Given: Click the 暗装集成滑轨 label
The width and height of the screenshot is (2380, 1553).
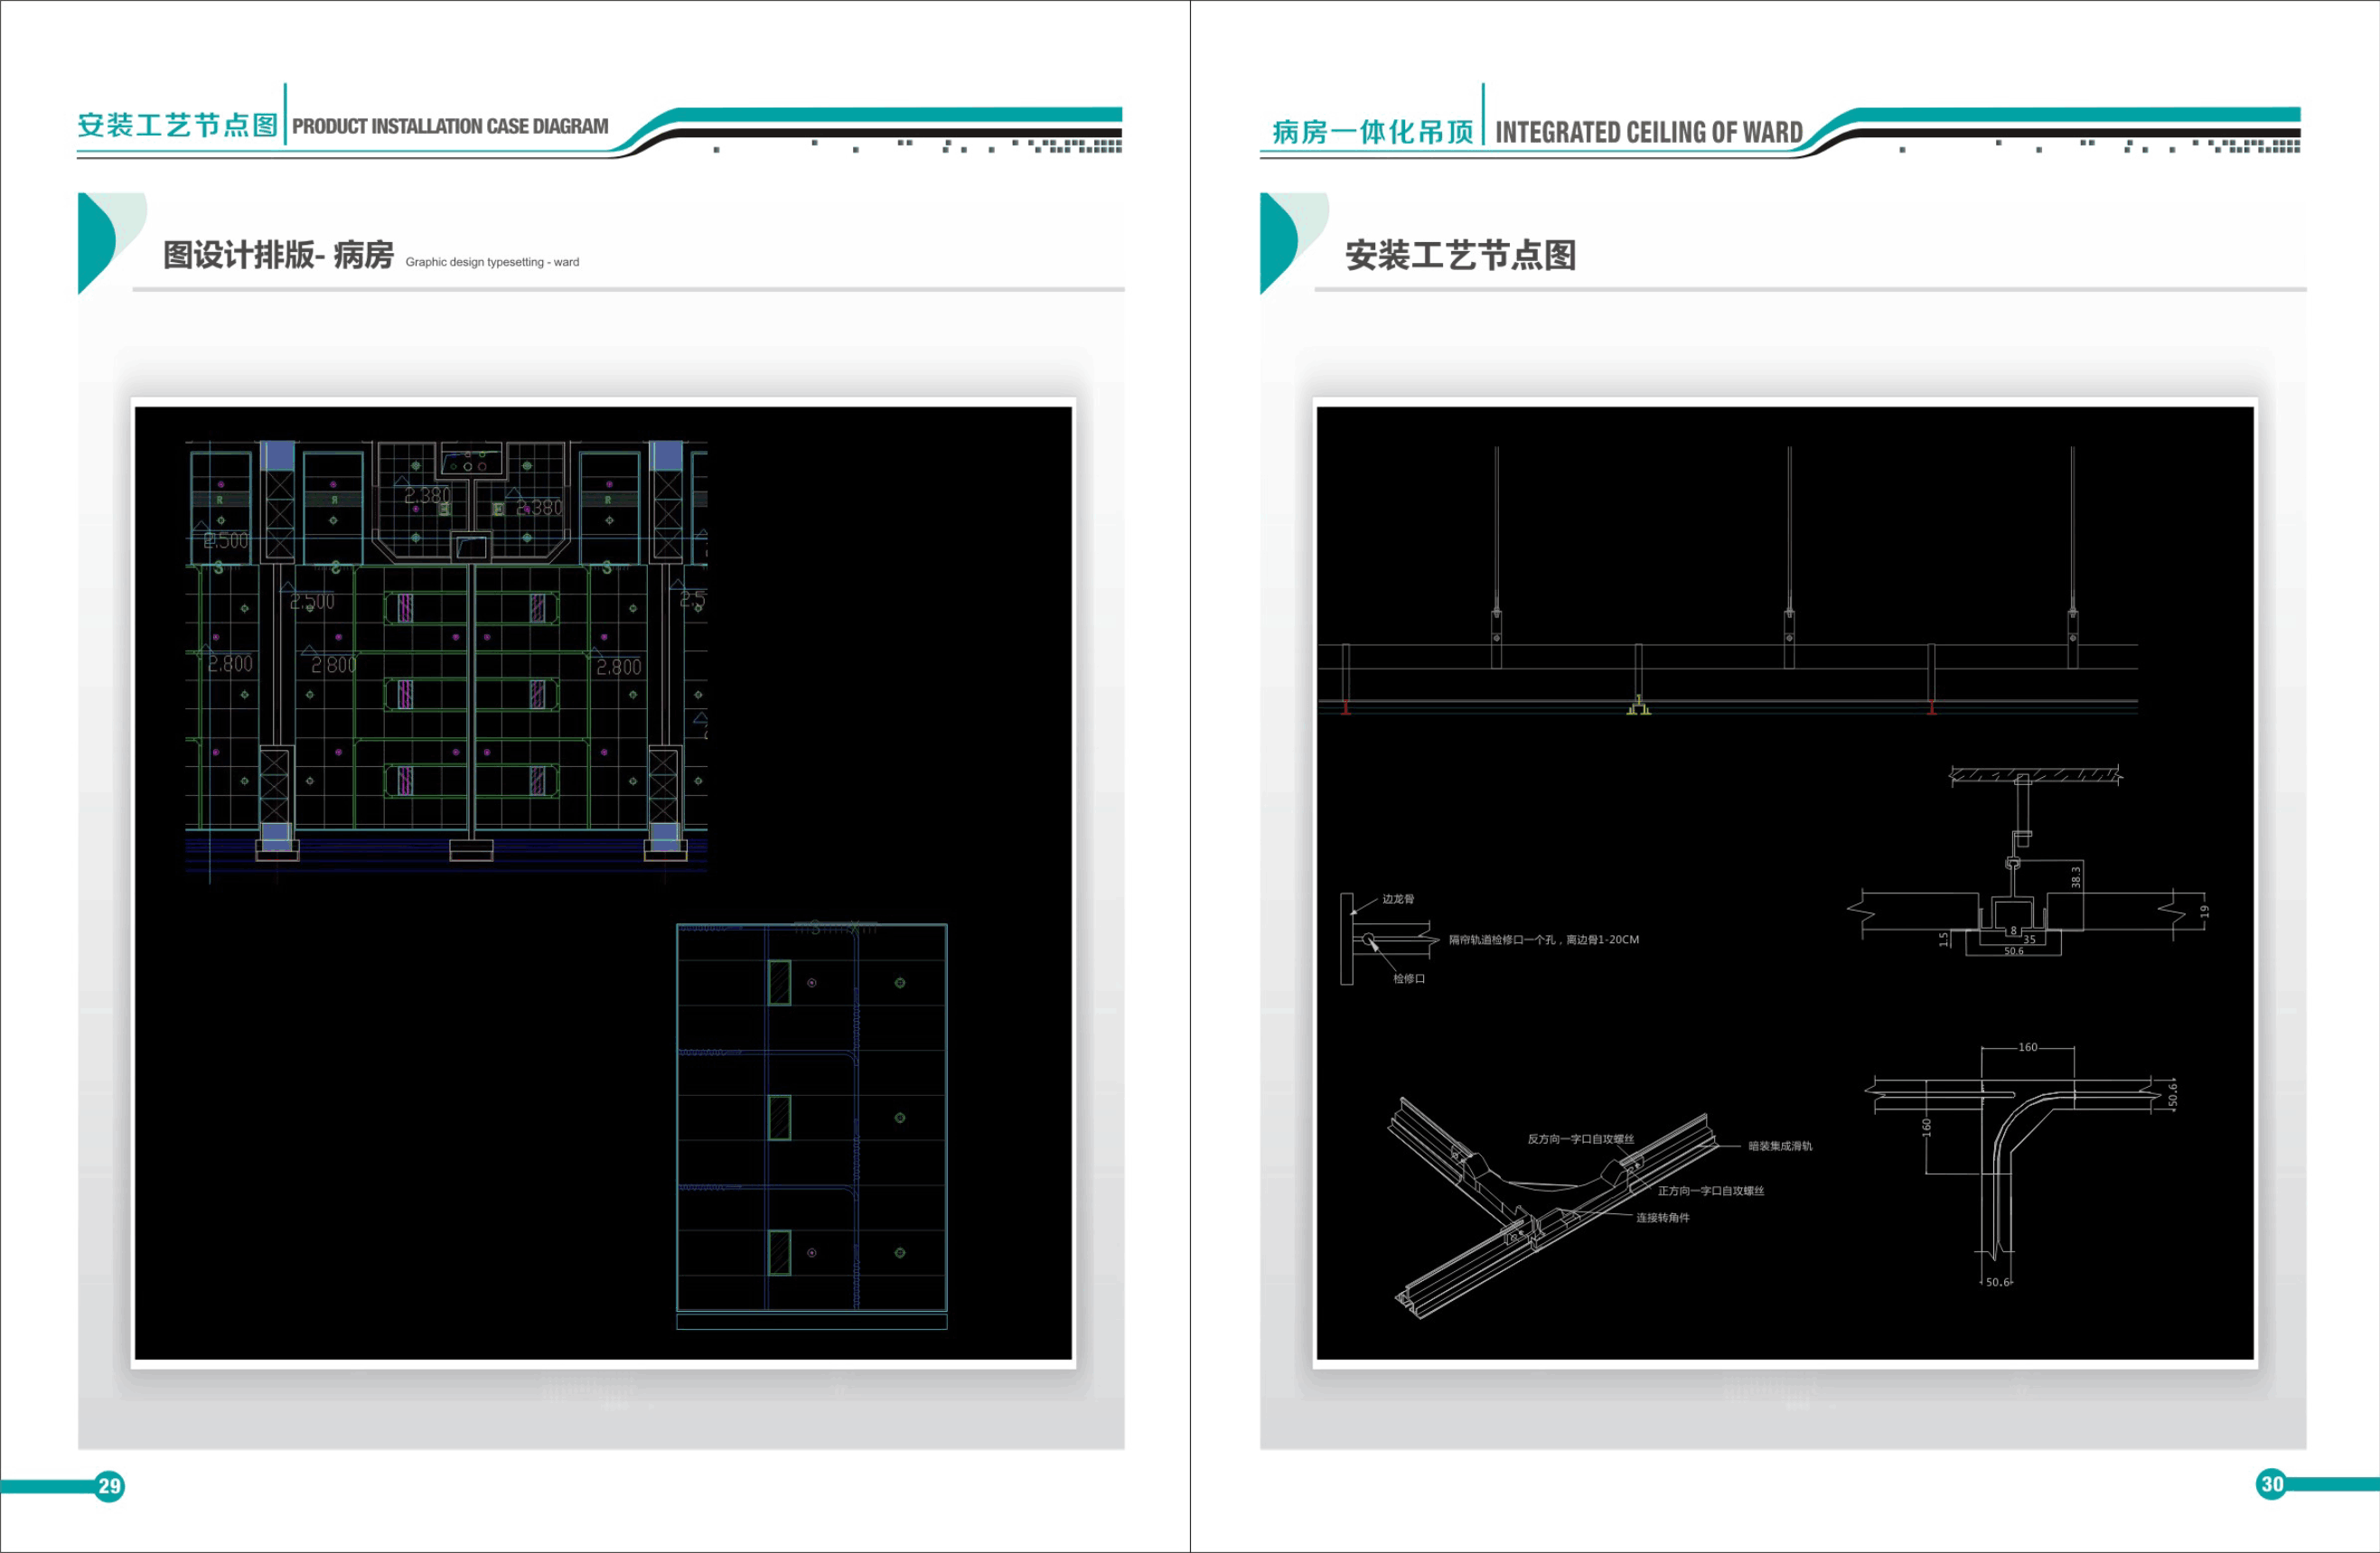Looking at the screenshot, I should click(x=1780, y=1146).
